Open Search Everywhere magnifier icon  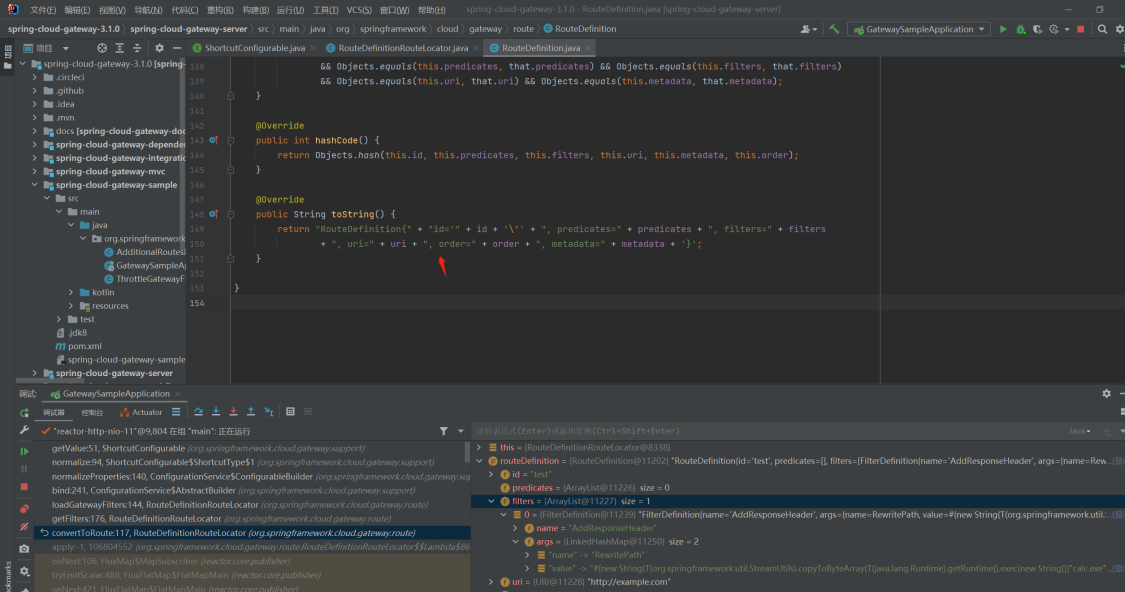pyautogui.click(x=1102, y=29)
